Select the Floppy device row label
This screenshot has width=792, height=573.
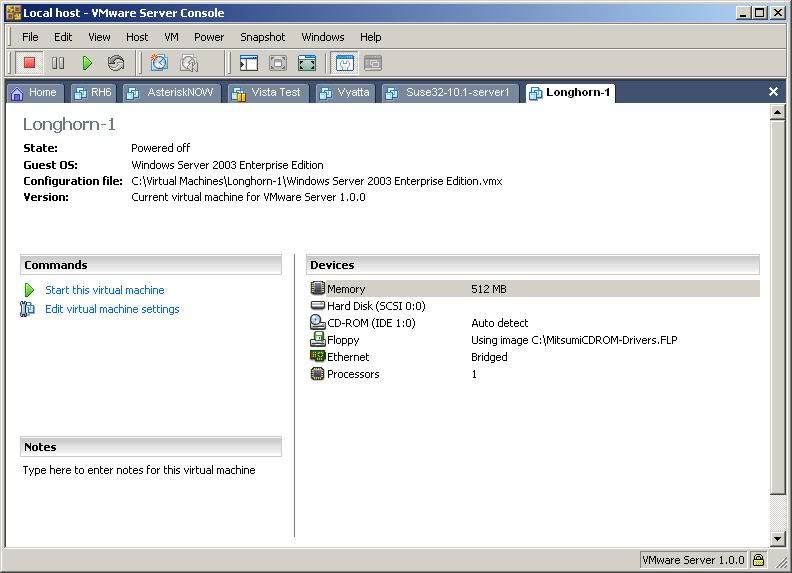click(x=343, y=340)
